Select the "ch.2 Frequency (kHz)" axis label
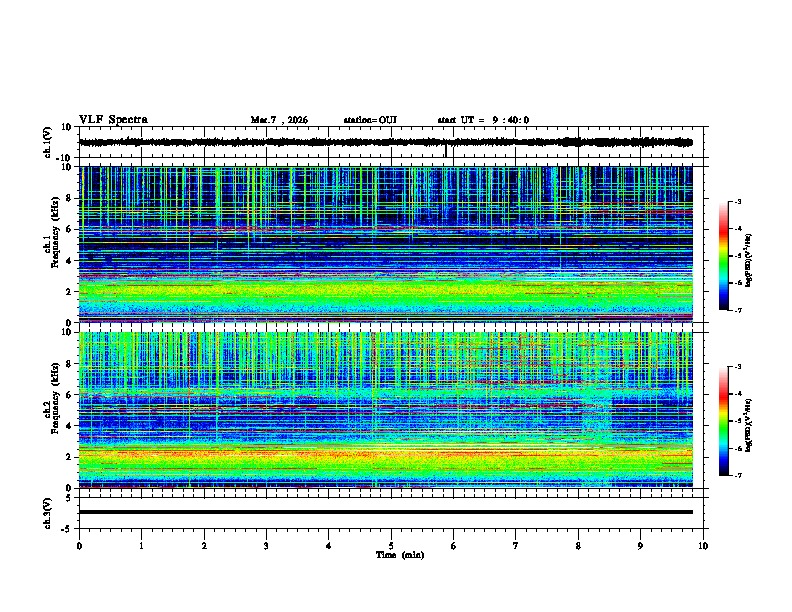This screenshot has height=612, width=792. (x=51, y=398)
